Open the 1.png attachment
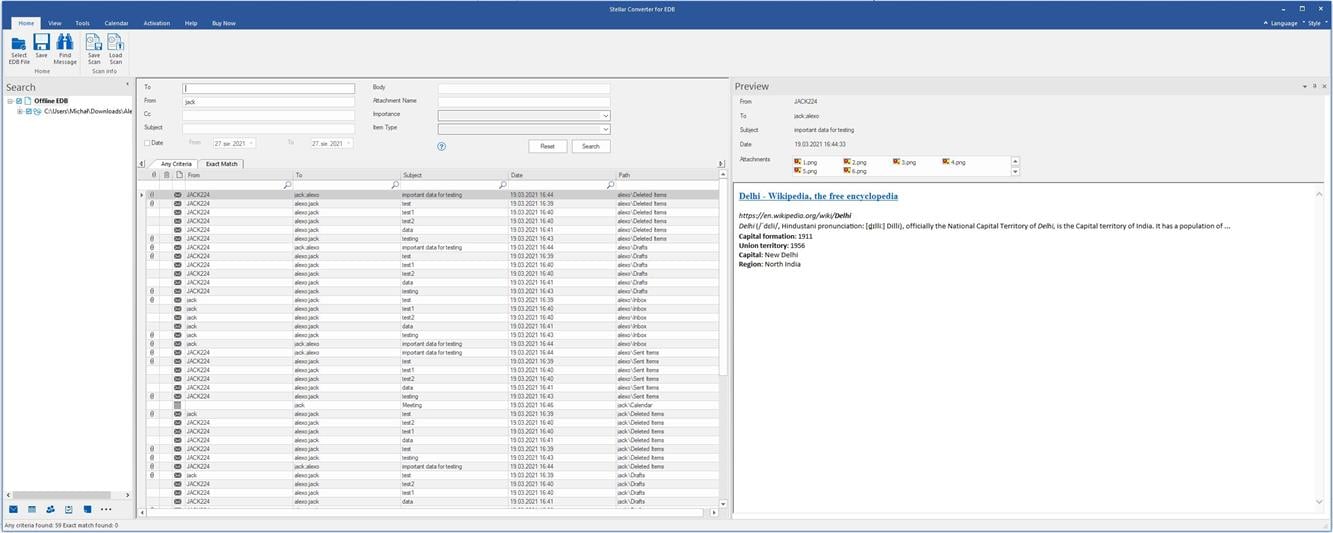Viewport: 1333px width, 533px height. pyautogui.click(x=807, y=161)
